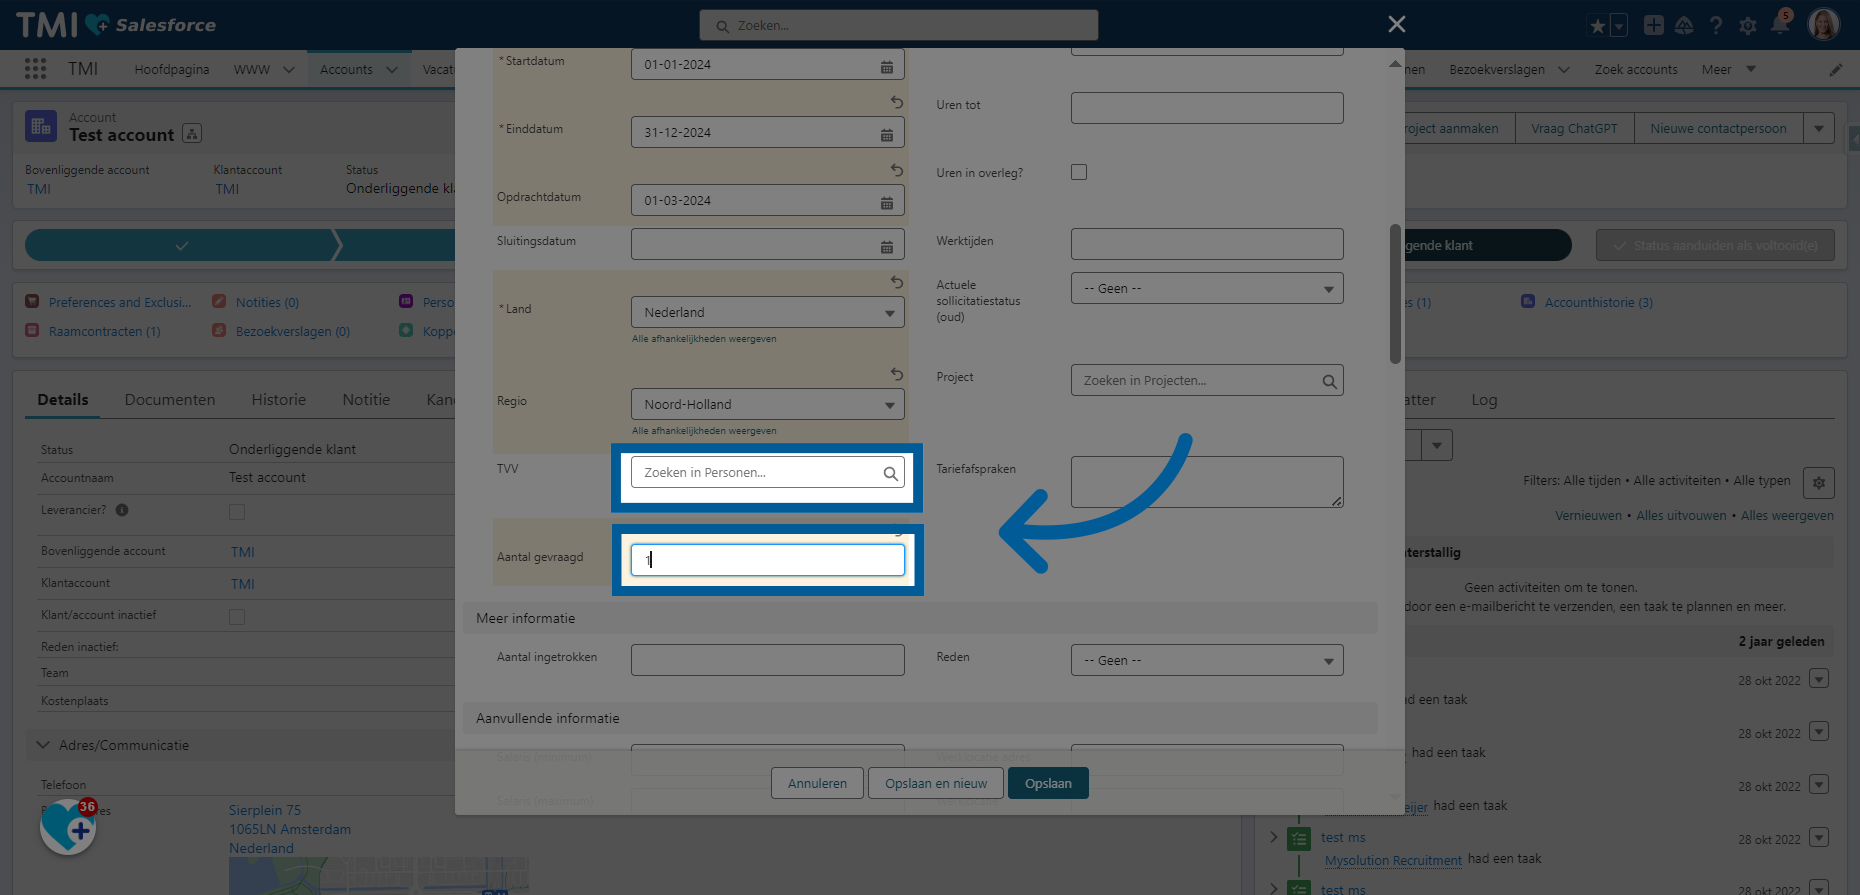Click the favorites star icon

[1597, 26]
